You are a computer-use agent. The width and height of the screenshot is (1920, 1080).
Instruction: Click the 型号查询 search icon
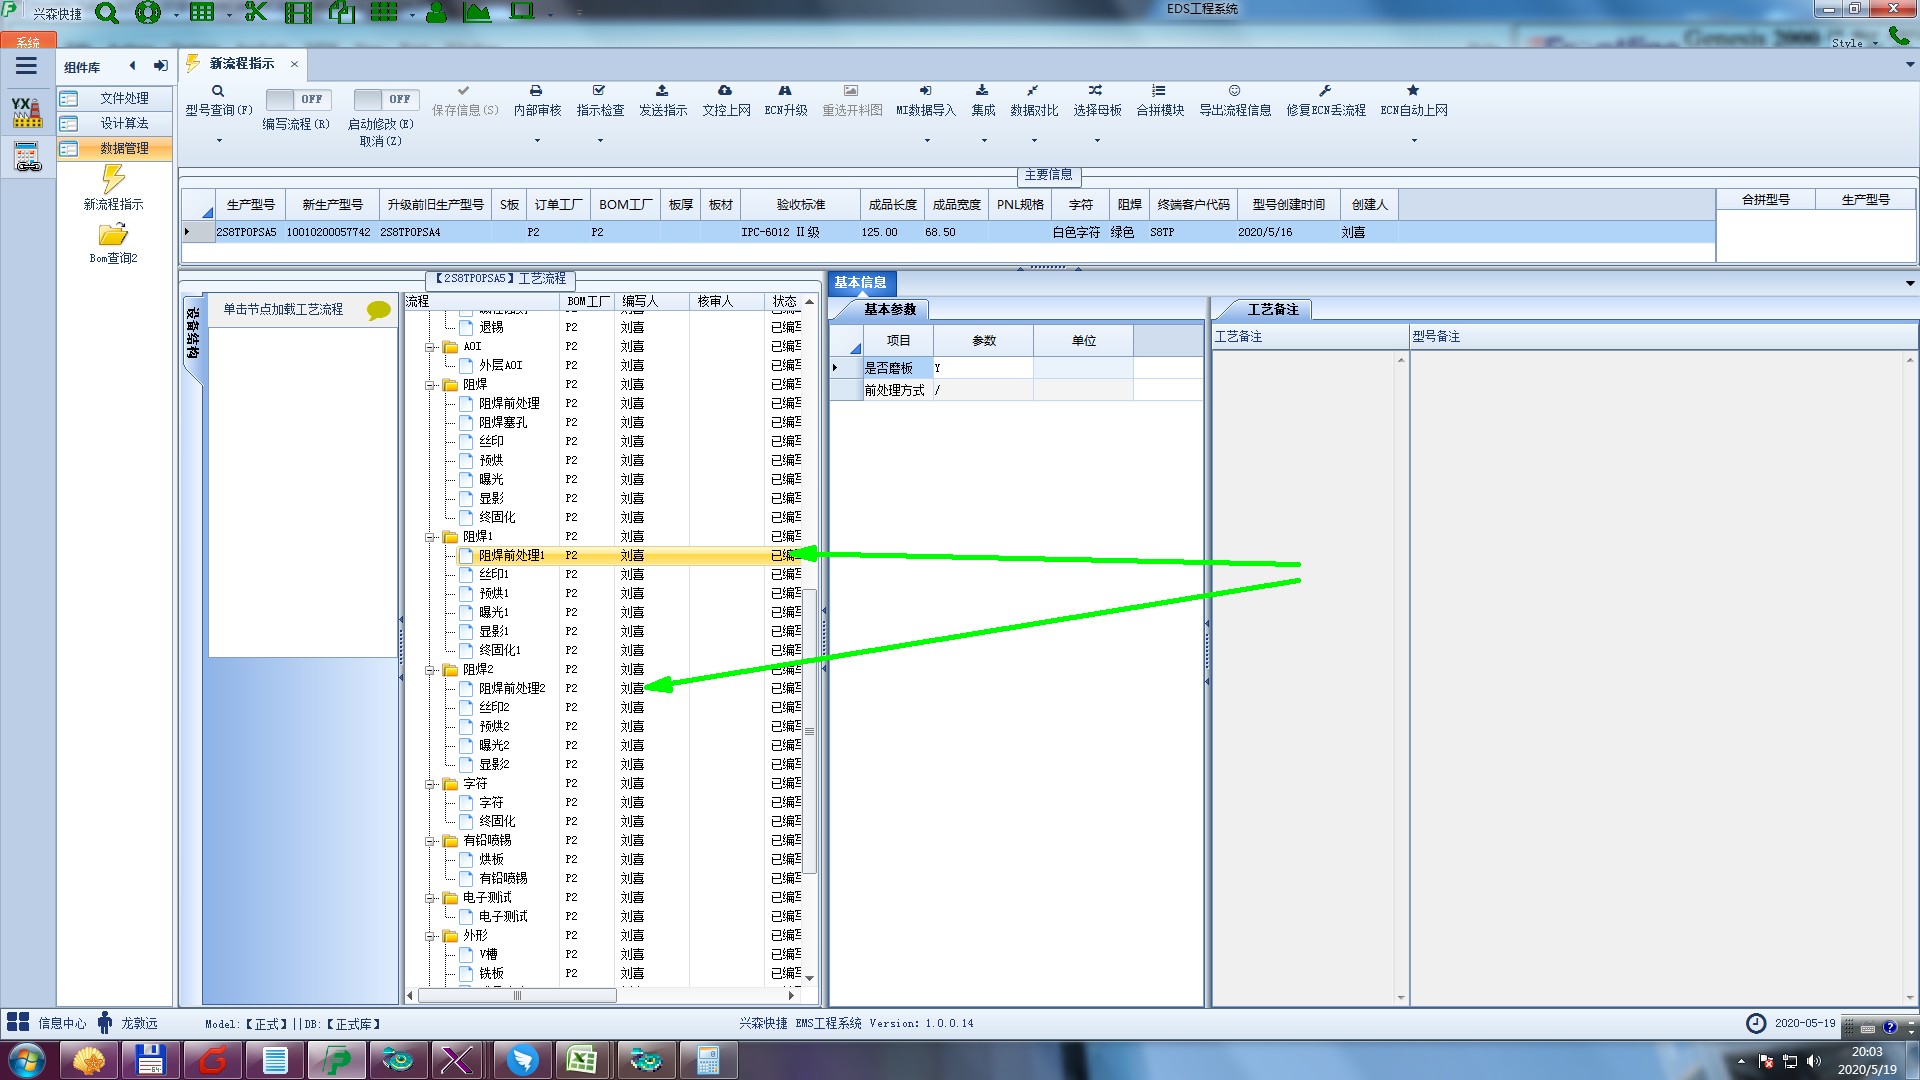tap(218, 91)
